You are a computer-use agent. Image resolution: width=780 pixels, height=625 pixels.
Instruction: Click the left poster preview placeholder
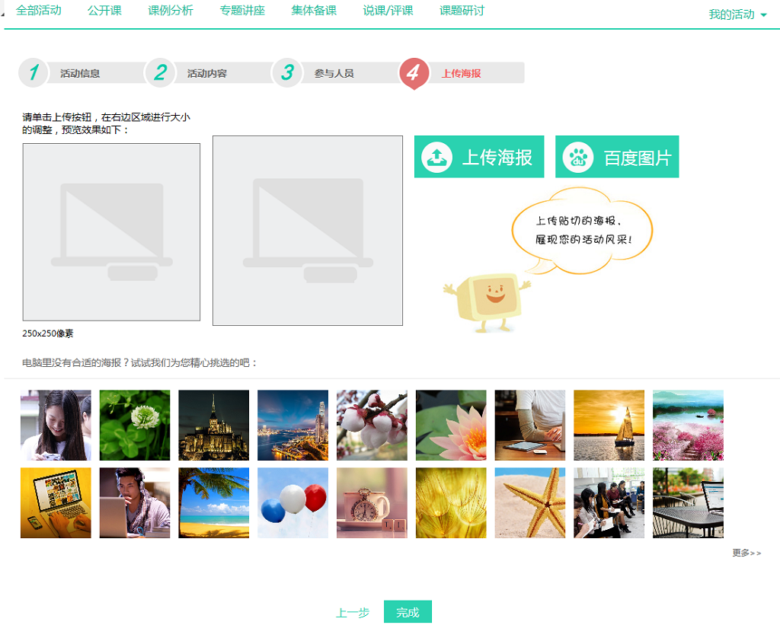point(111,232)
